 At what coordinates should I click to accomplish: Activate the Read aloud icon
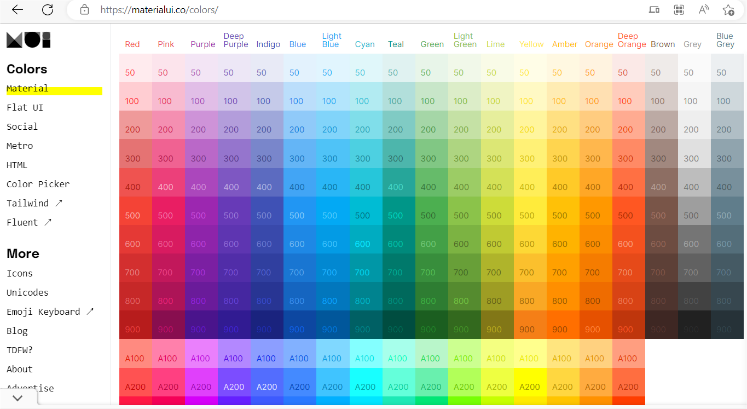tap(704, 10)
